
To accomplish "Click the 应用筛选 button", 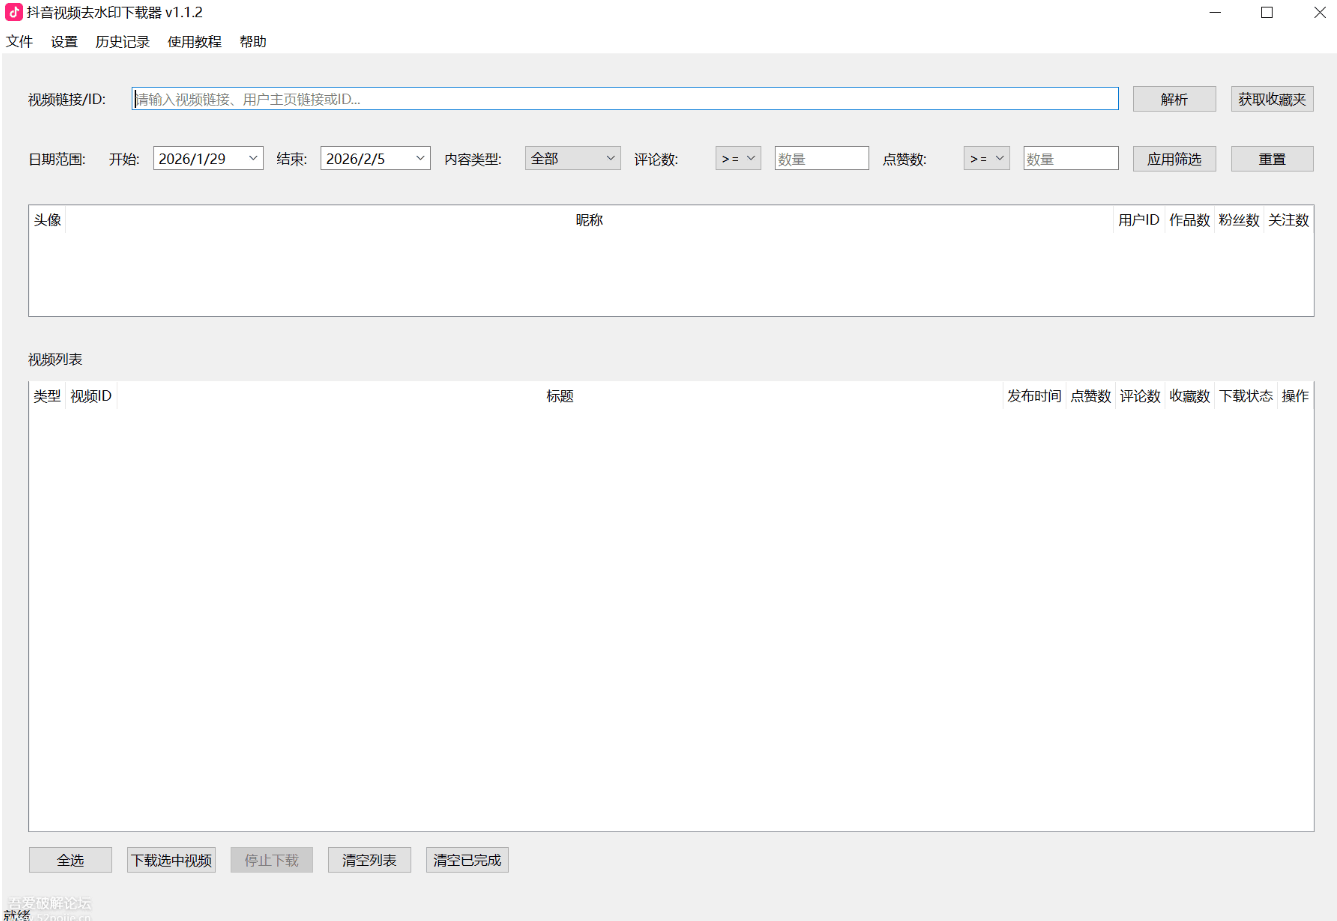I will (x=1174, y=159).
